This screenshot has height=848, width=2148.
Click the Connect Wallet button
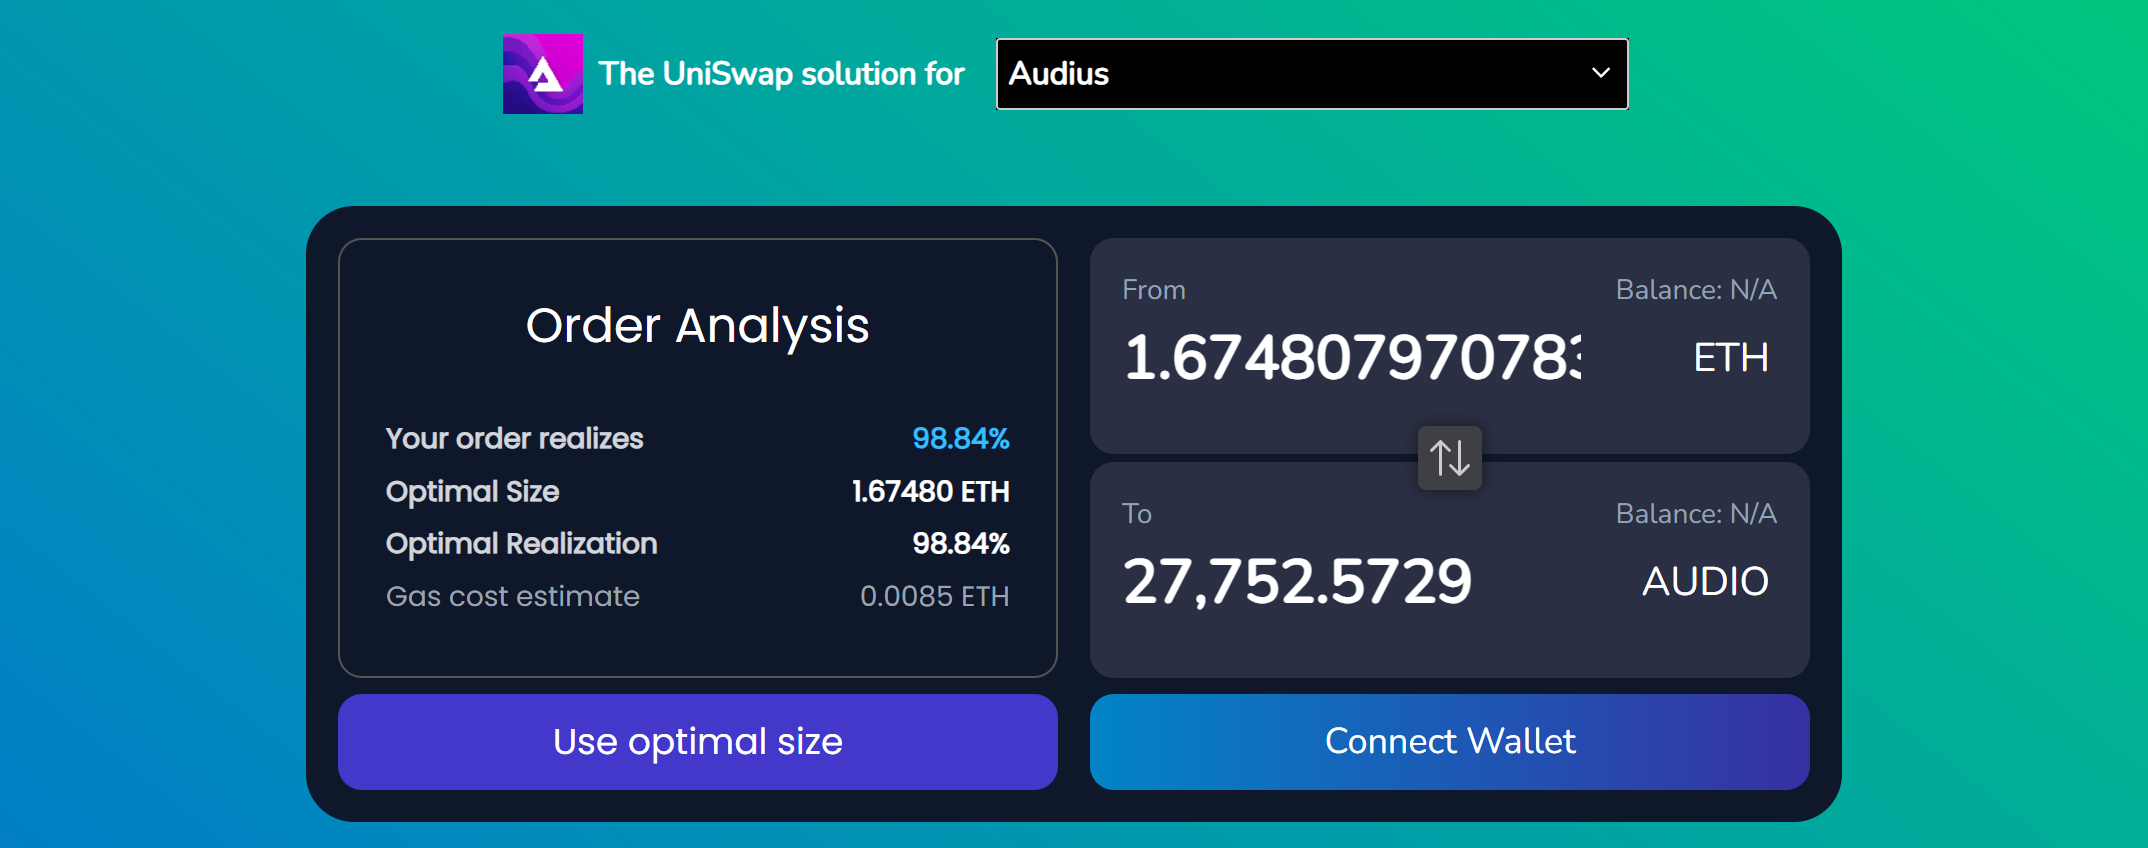click(1449, 742)
